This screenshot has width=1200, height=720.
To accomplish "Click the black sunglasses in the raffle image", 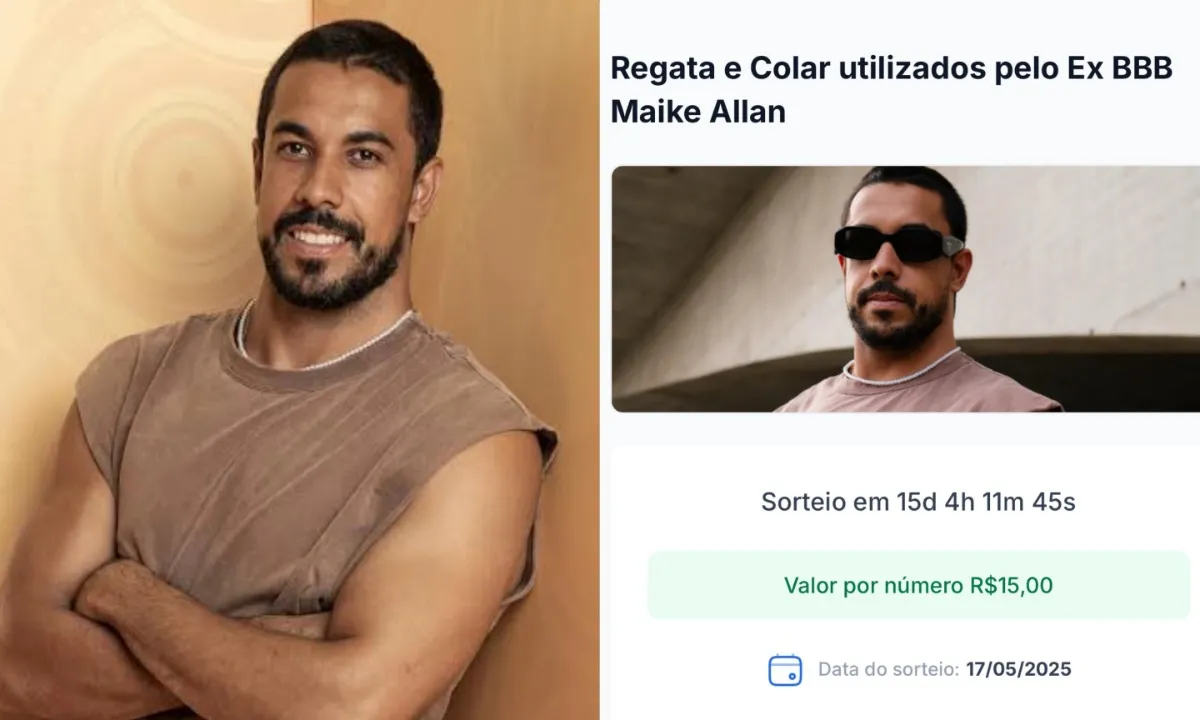I will [898, 243].
